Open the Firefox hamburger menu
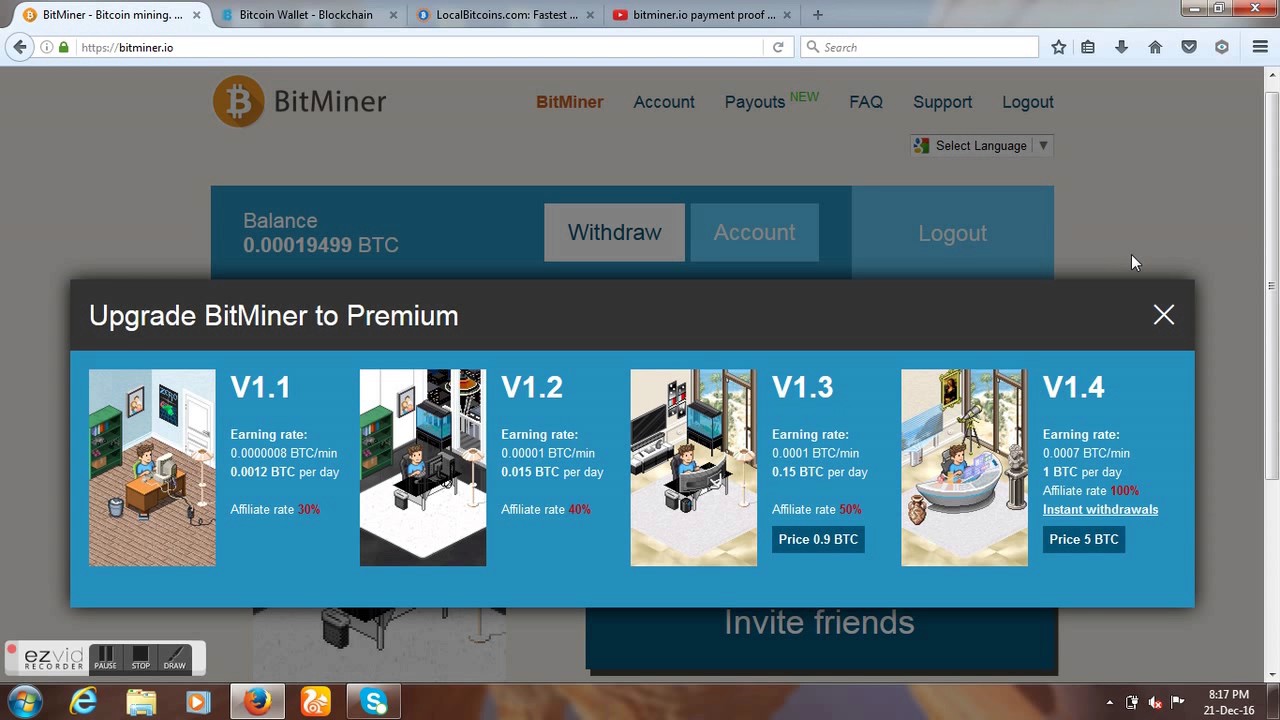 click(1260, 47)
